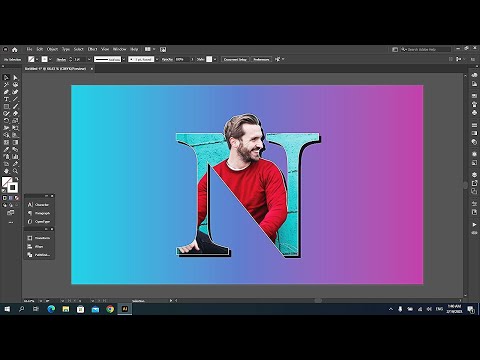
Task: Change screen mode from the toolbar
Action: [11, 213]
